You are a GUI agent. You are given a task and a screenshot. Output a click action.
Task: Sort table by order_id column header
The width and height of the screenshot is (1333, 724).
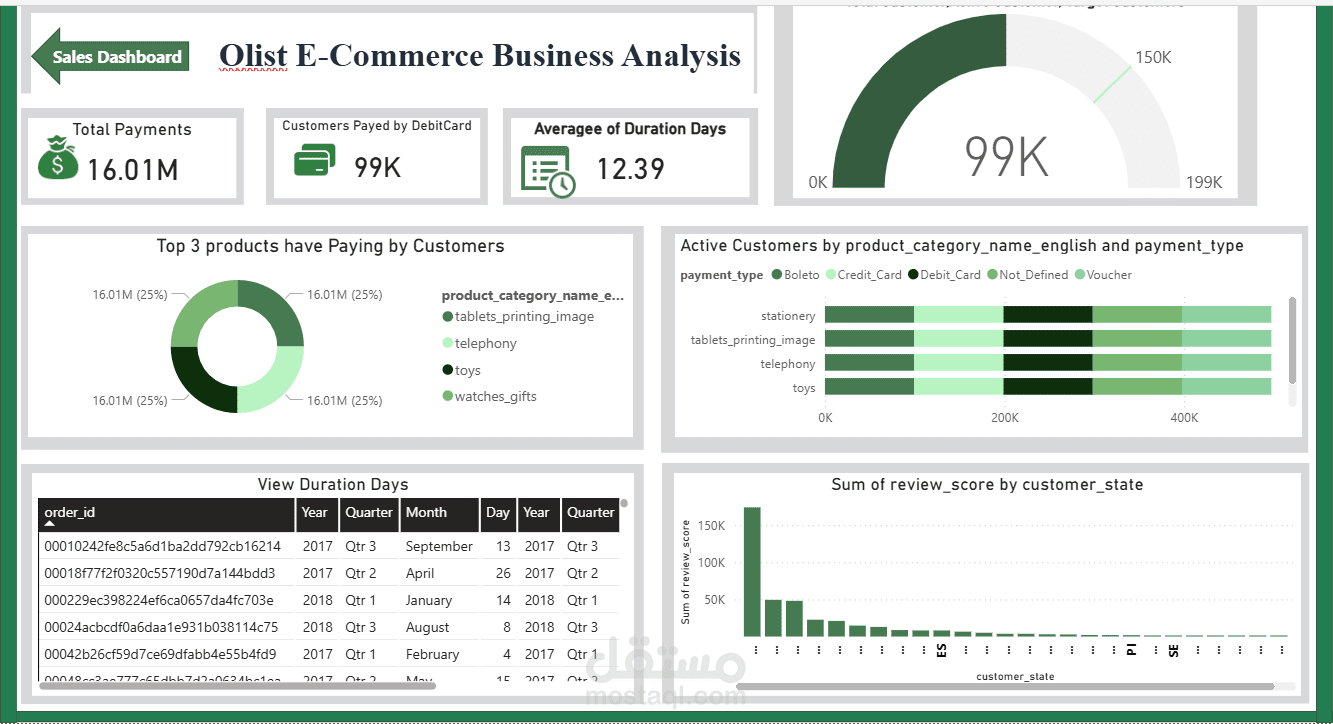tap(167, 514)
